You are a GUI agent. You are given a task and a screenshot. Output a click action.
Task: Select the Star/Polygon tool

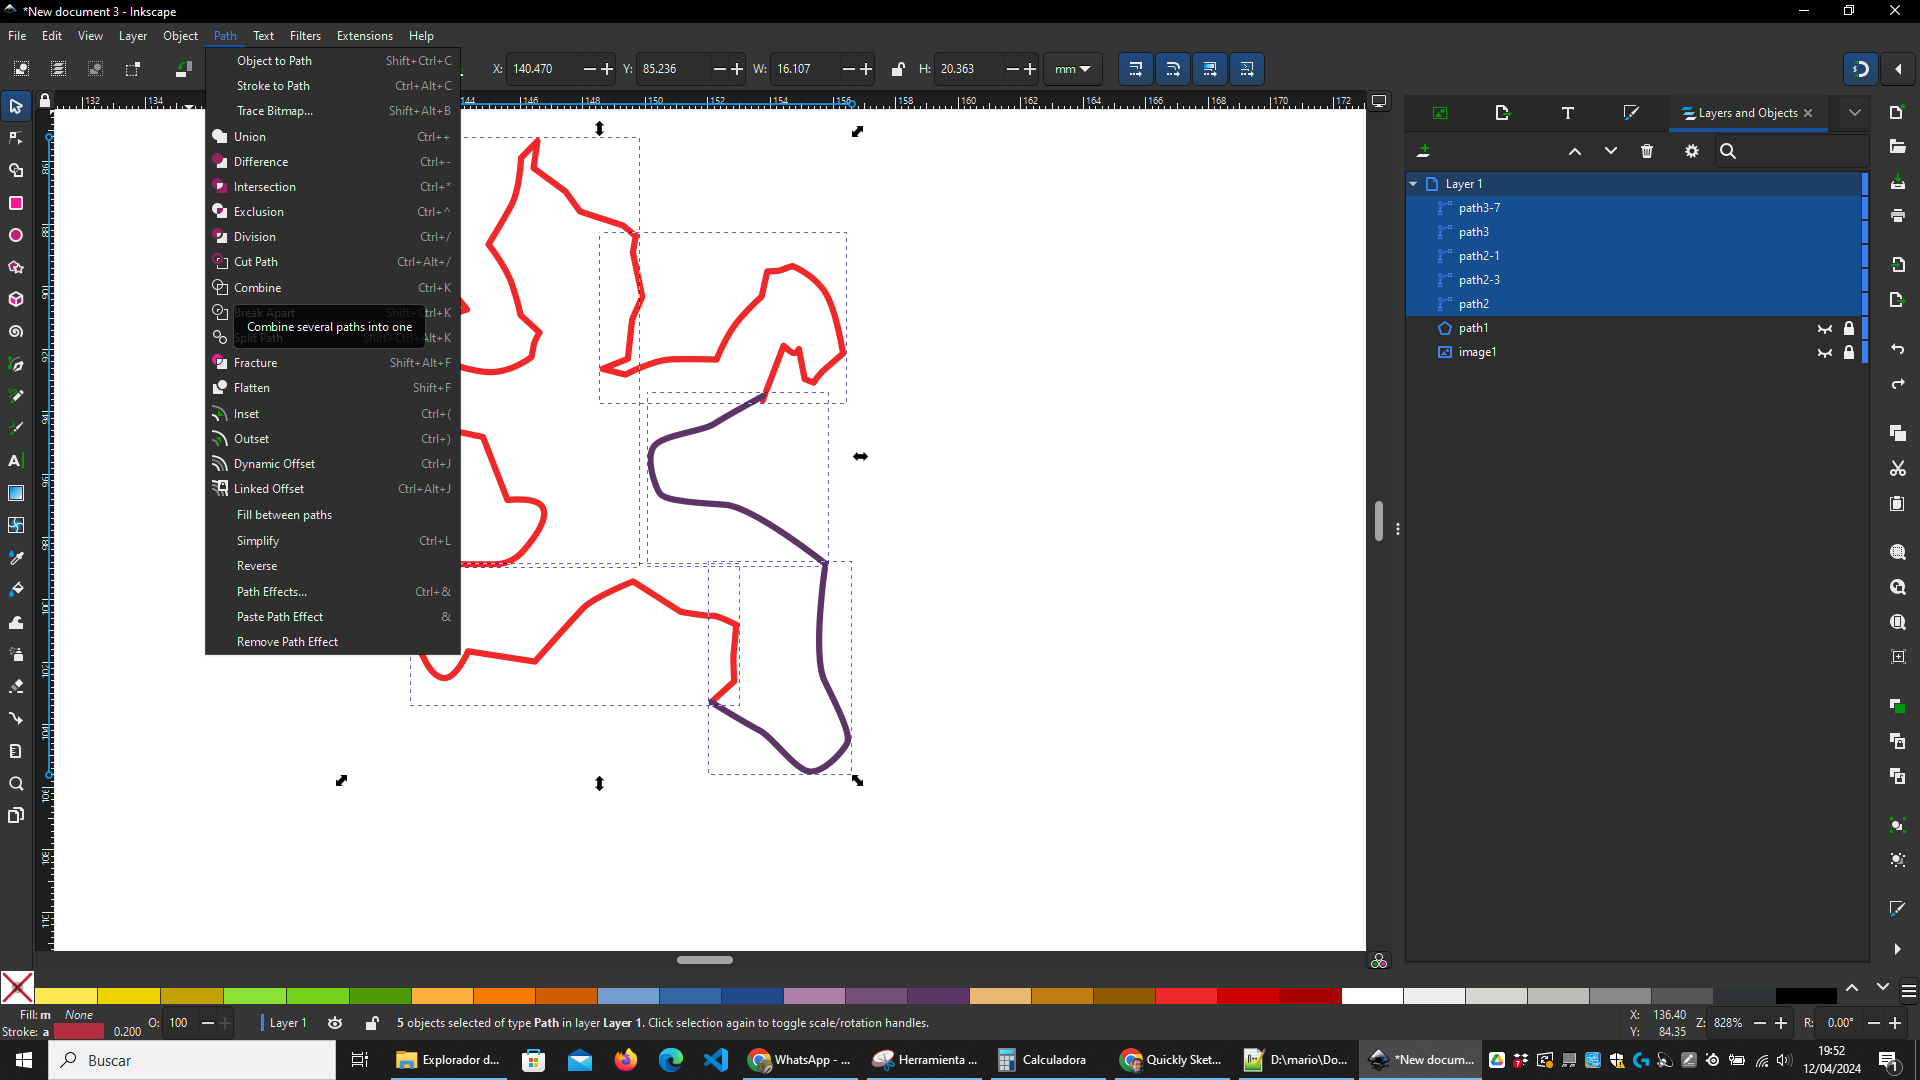pos(16,267)
